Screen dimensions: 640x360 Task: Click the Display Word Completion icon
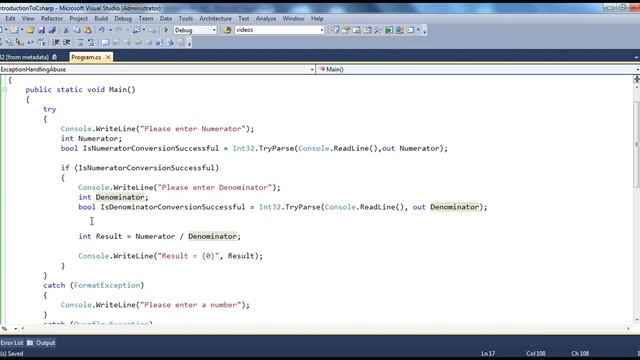pyautogui.click(x=31, y=42)
